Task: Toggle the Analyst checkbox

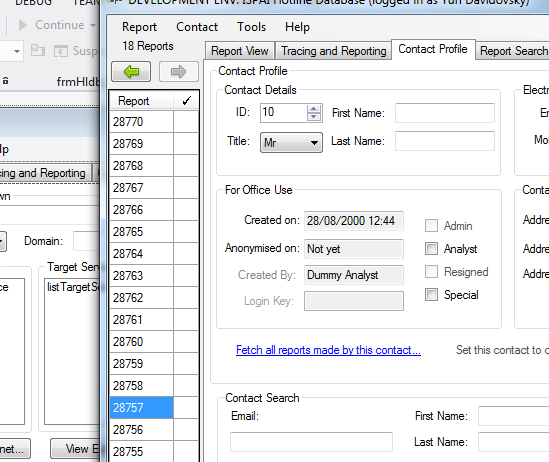Action: point(431,249)
